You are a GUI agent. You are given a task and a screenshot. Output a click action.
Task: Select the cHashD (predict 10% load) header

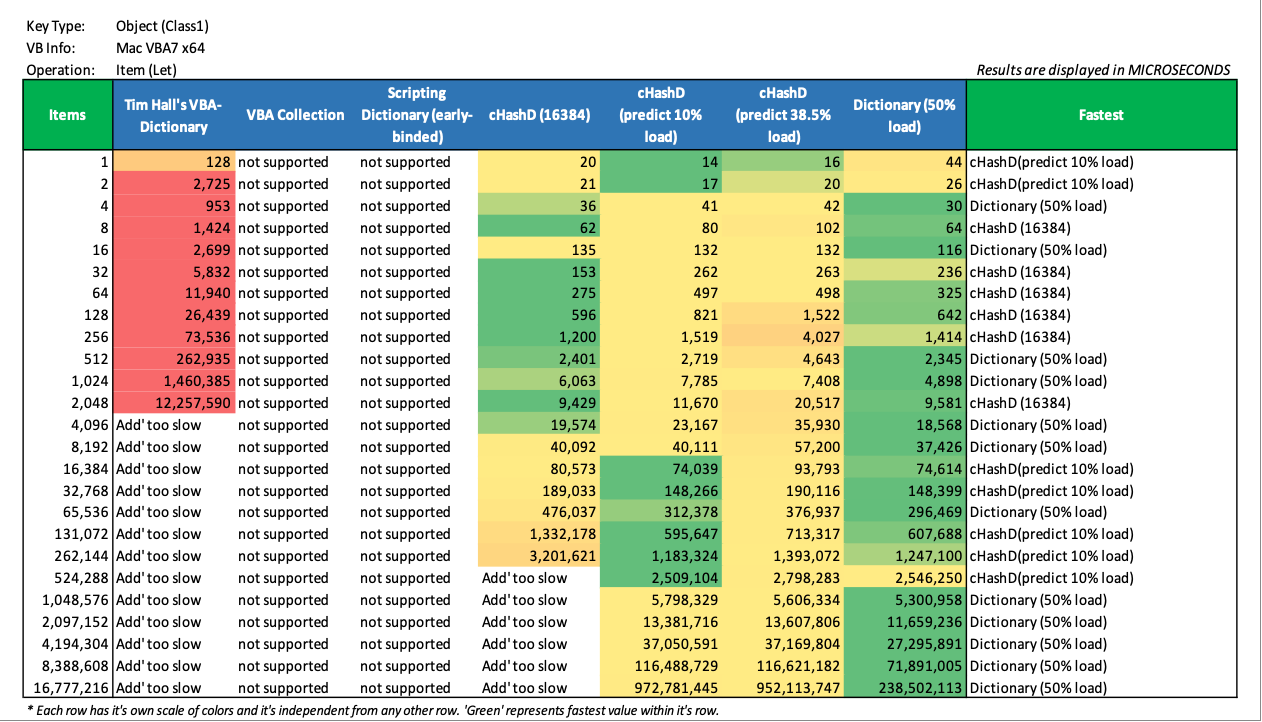660,115
